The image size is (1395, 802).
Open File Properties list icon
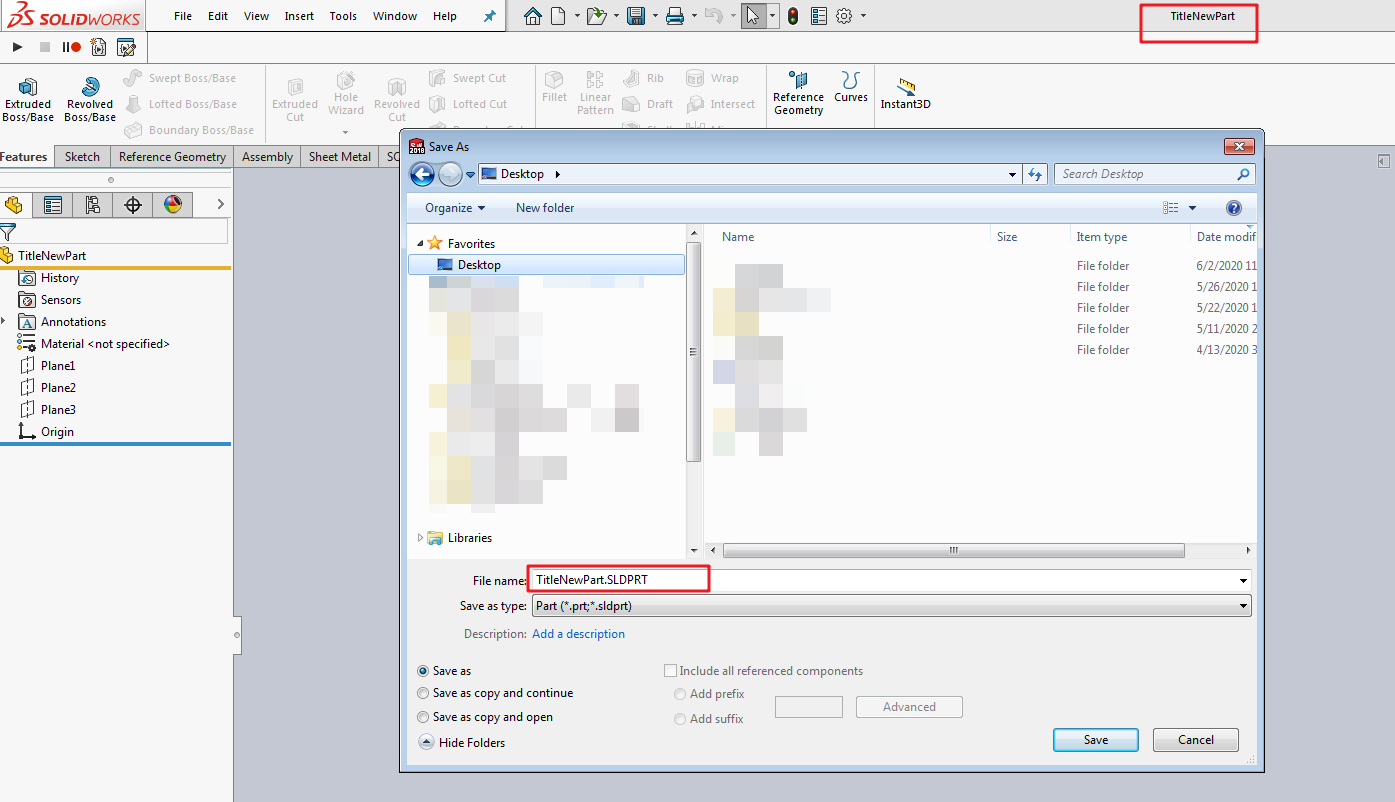point(819,16)
